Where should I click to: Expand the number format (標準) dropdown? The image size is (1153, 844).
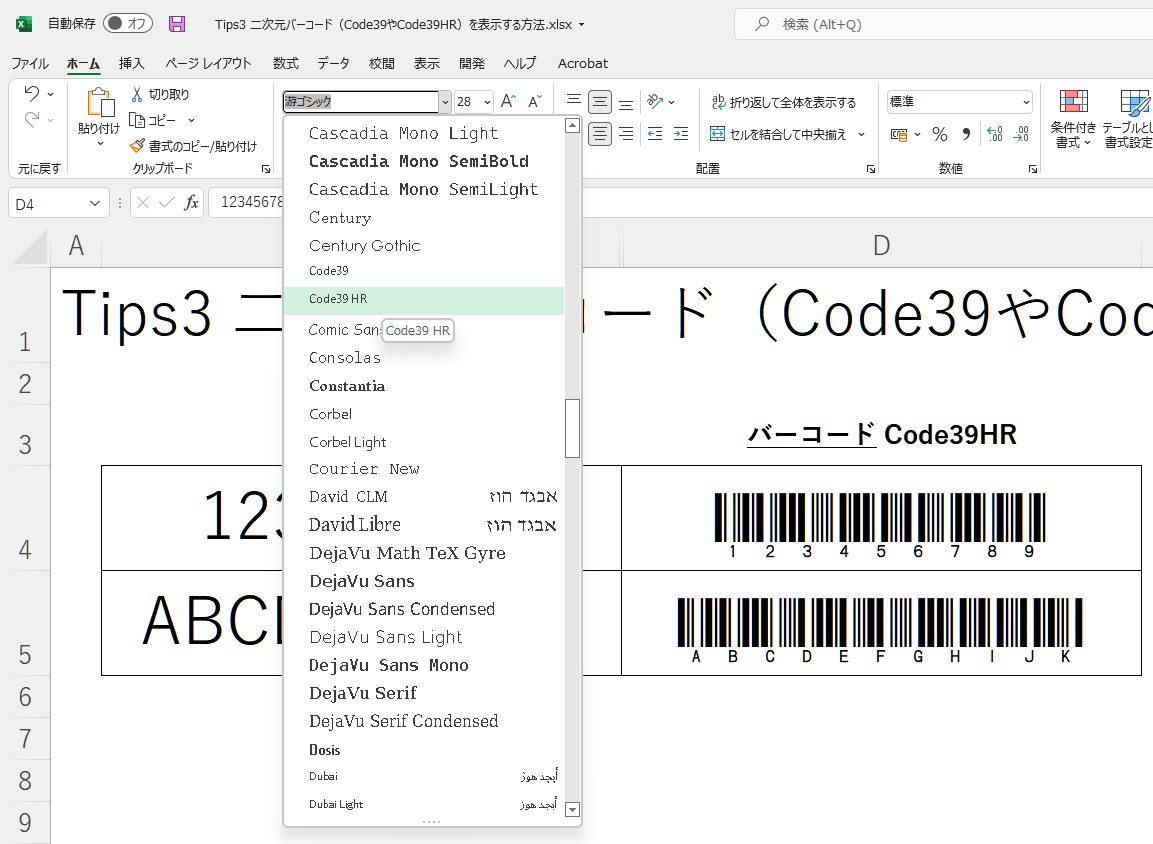coord(1026,102)
